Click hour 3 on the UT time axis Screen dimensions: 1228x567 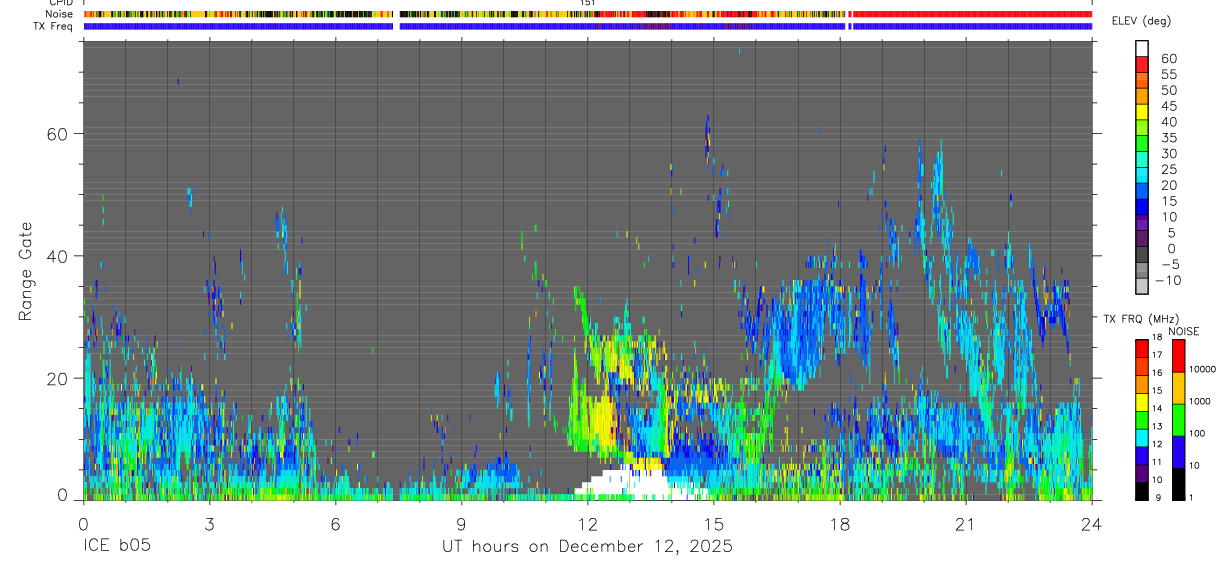point(209,523)
